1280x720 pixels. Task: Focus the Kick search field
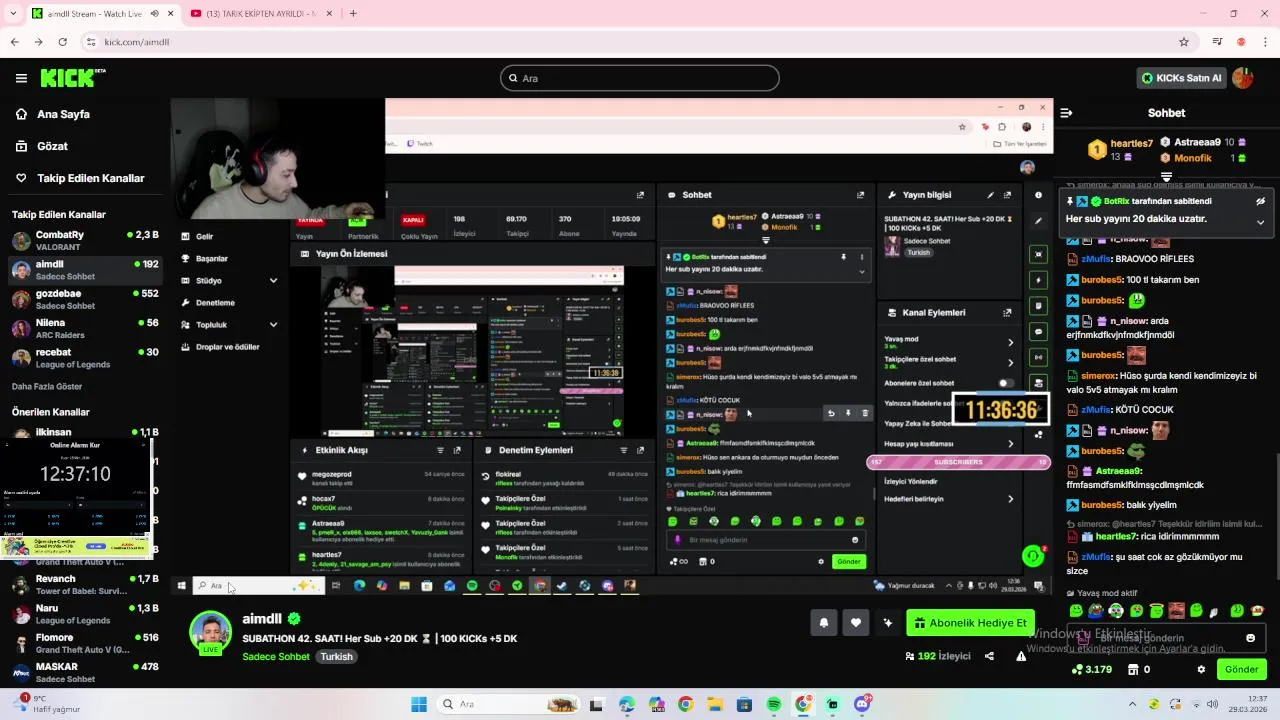click(640, 78)
